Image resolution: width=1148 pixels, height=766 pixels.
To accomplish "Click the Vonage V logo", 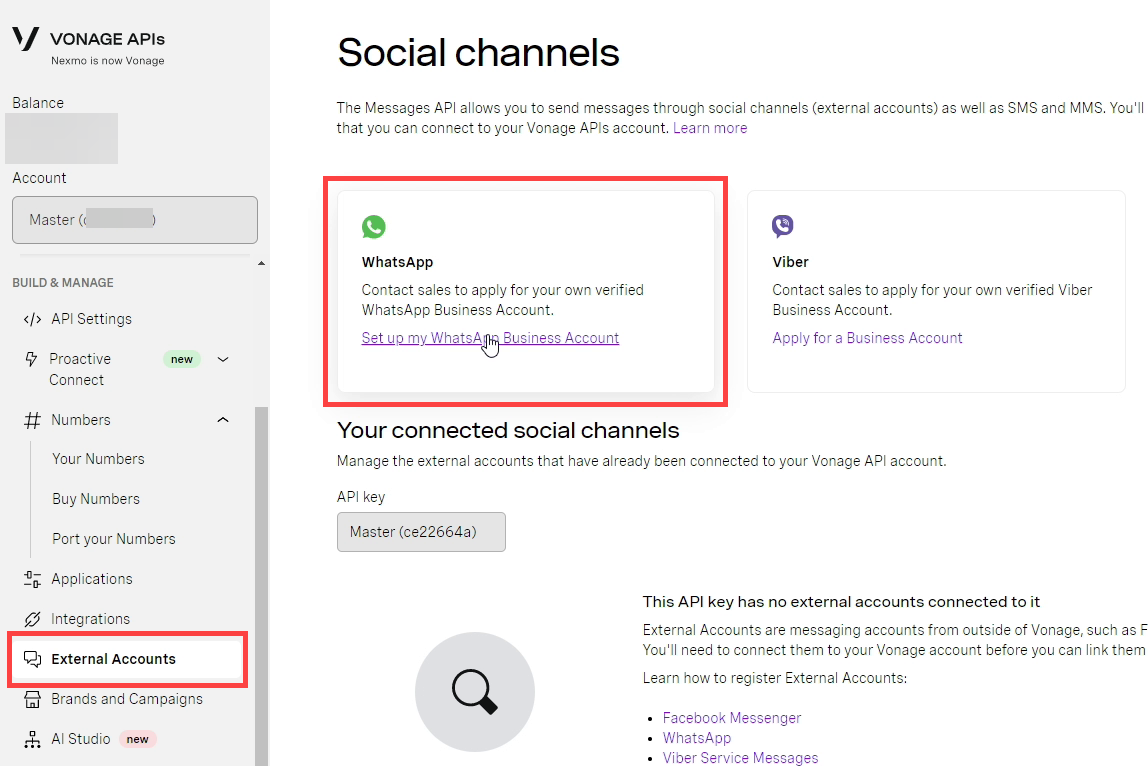I will point(26,39).
